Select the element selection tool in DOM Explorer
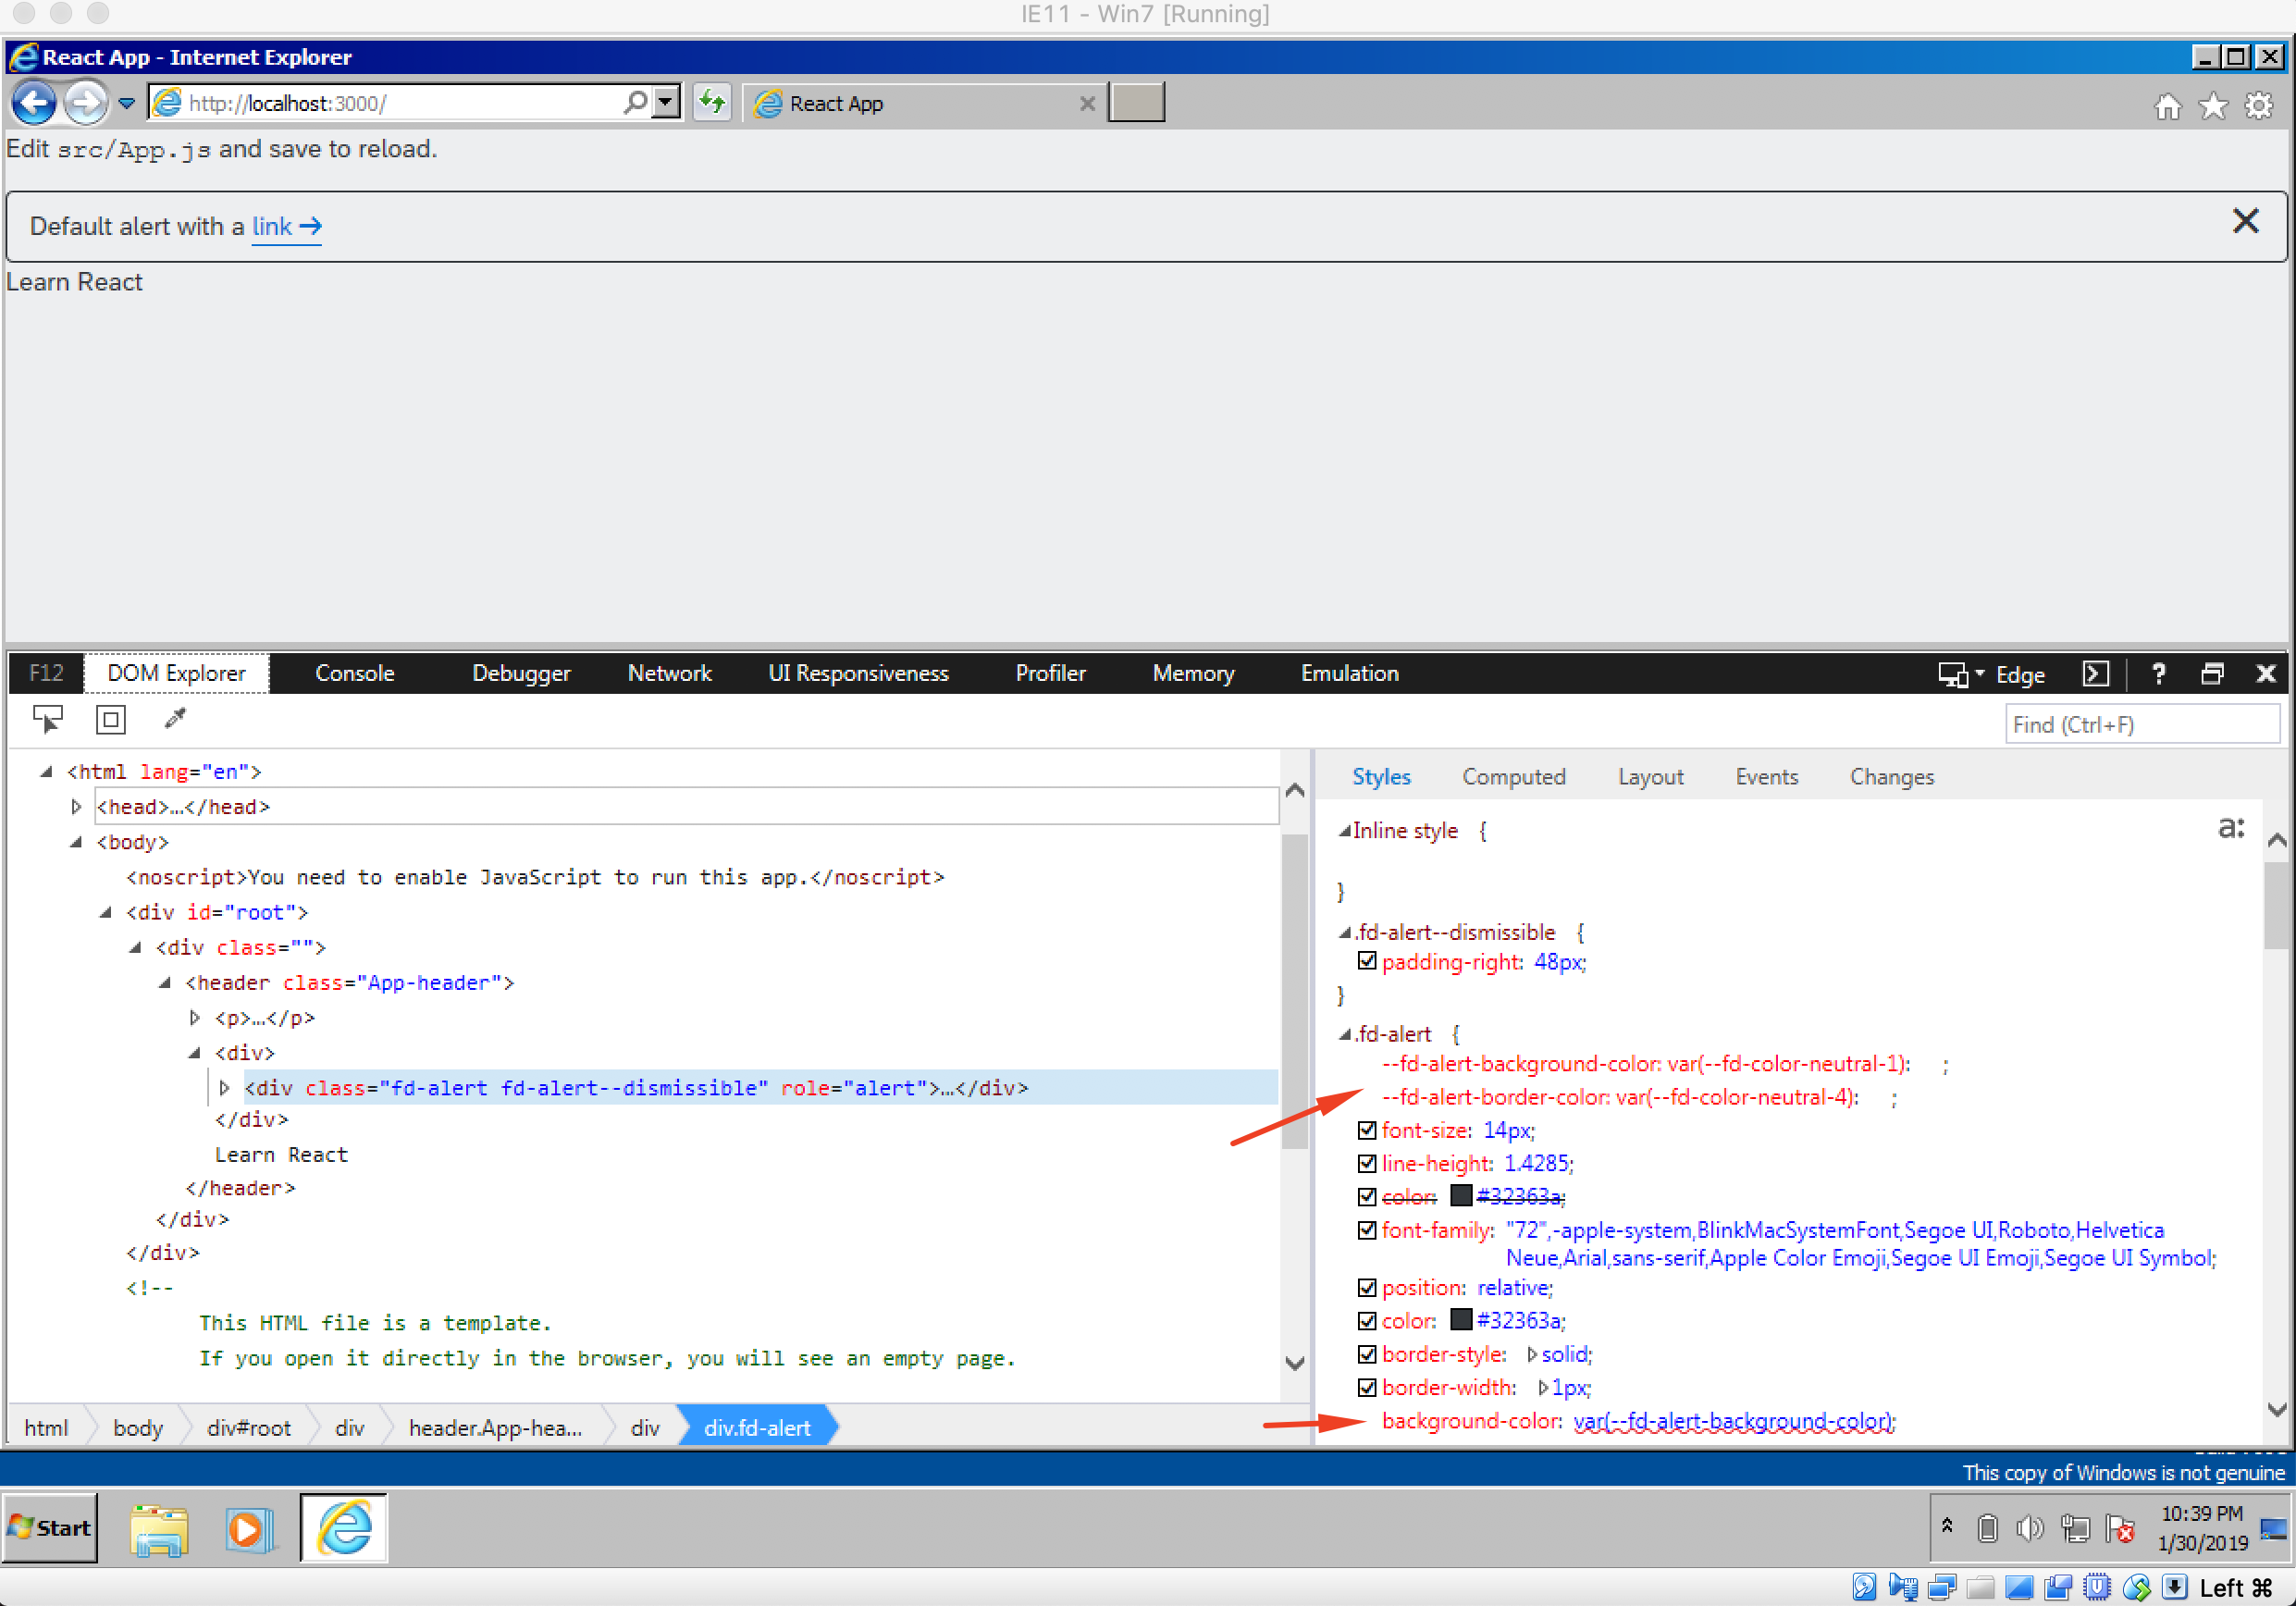Screen dimensions: 2296x1606 point(47,719)
